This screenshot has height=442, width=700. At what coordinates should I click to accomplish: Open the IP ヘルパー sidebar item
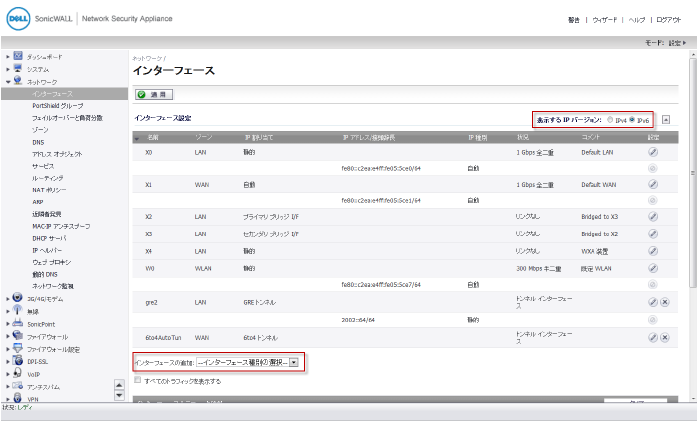pyautogui.click(x=47, y=250)
